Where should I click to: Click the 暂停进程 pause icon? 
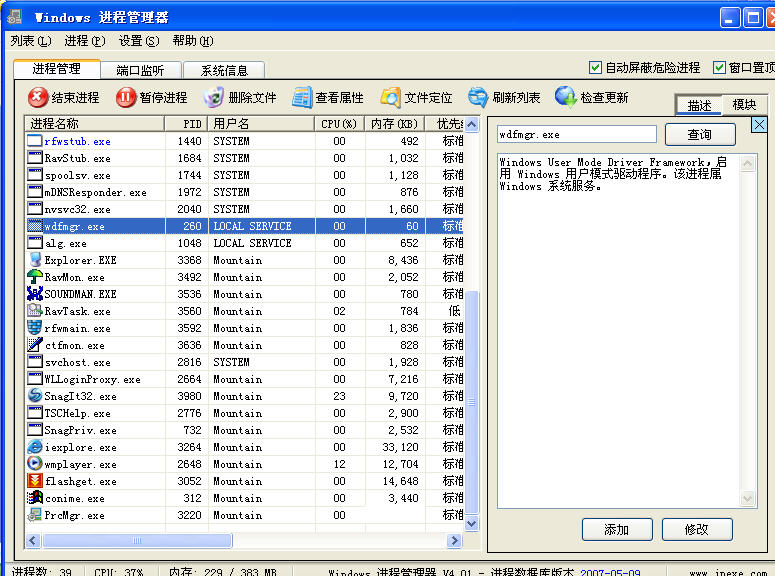(x=126, y=97)
